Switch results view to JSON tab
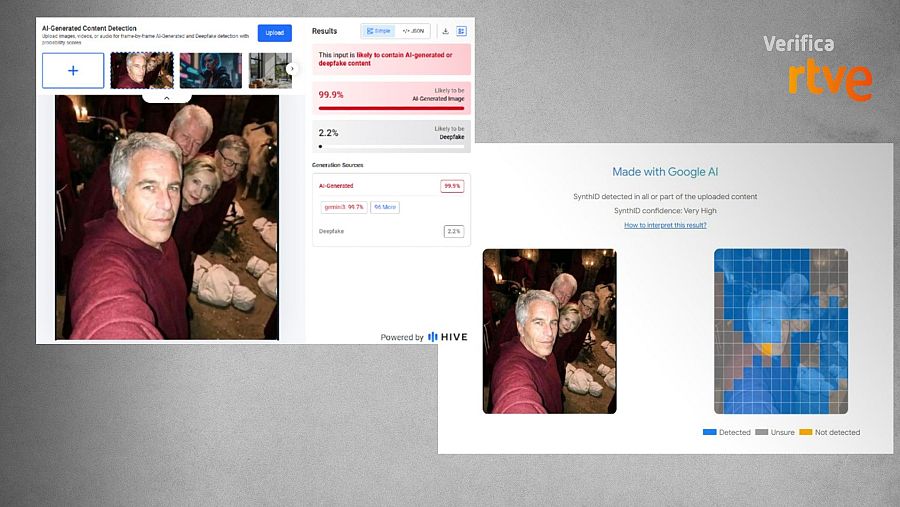 (413, 31)
